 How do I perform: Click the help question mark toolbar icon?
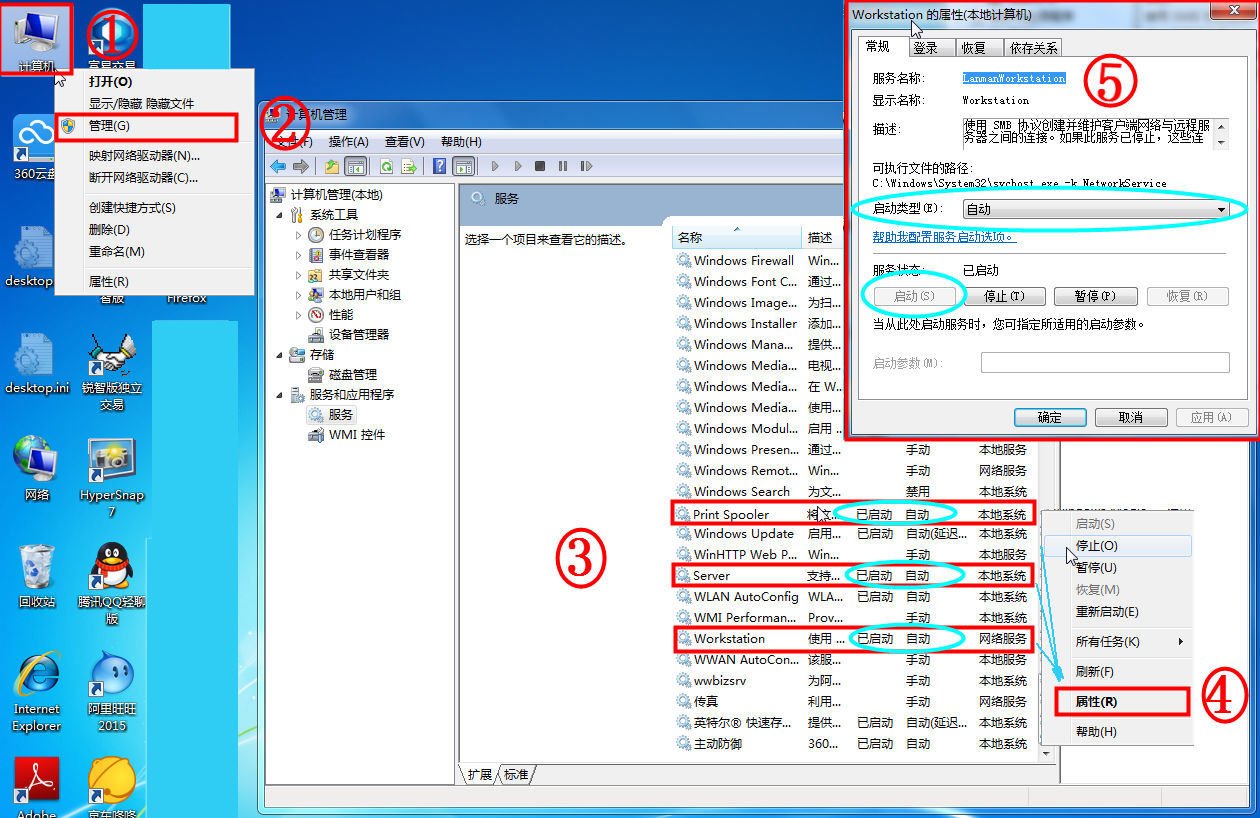coord(437,167)
